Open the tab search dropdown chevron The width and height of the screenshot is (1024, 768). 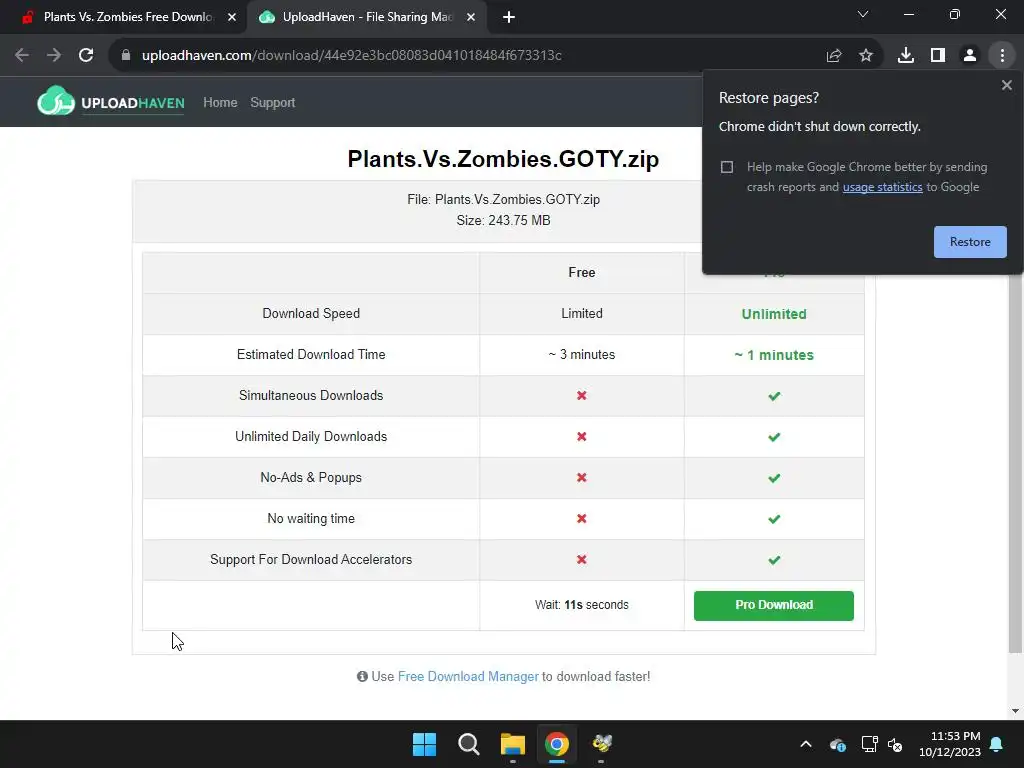[x=863, y=14]
